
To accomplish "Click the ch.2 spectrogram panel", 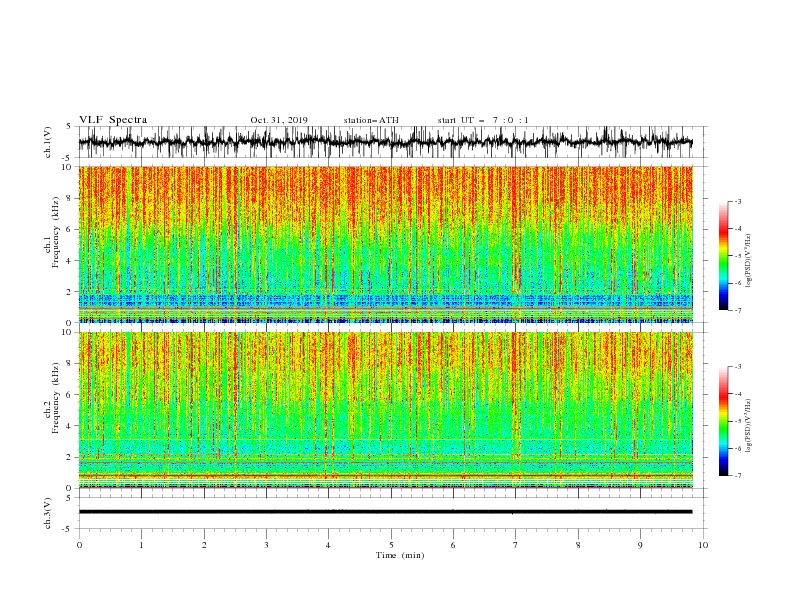I will 385,410.
